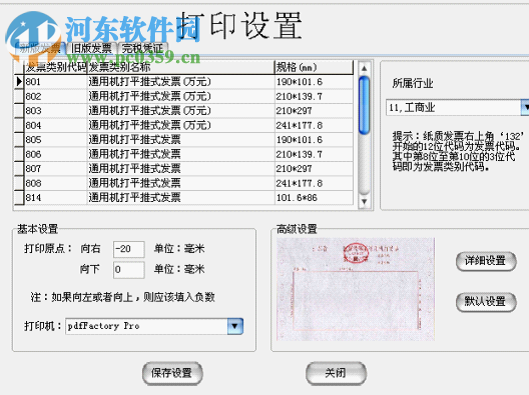
Task: Click the invoice name cell in row 805
Action: pos(181,140)
